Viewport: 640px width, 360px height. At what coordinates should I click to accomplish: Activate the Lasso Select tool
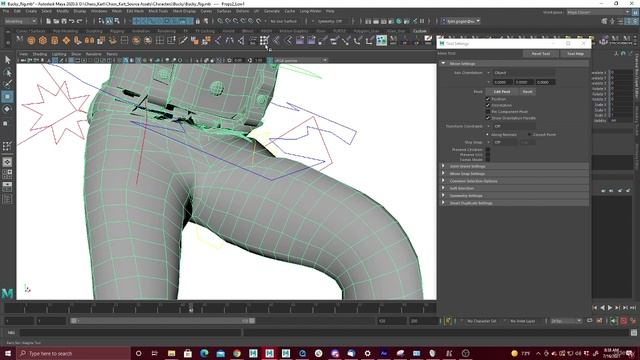tap(7, 73)
